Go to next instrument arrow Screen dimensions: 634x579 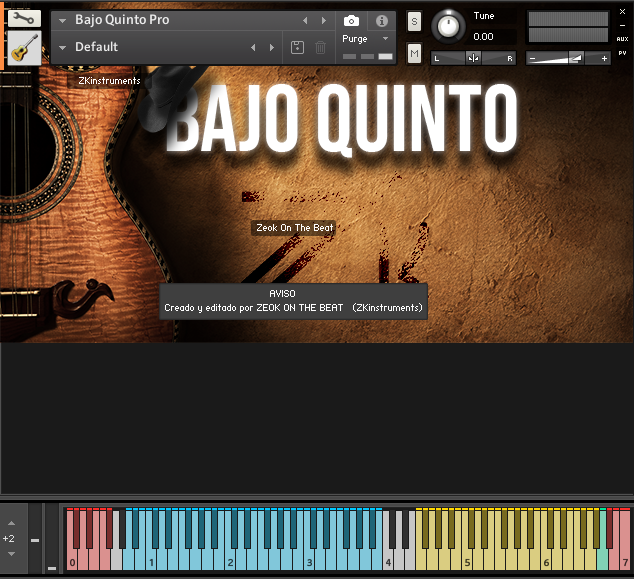tap(323, 21)
